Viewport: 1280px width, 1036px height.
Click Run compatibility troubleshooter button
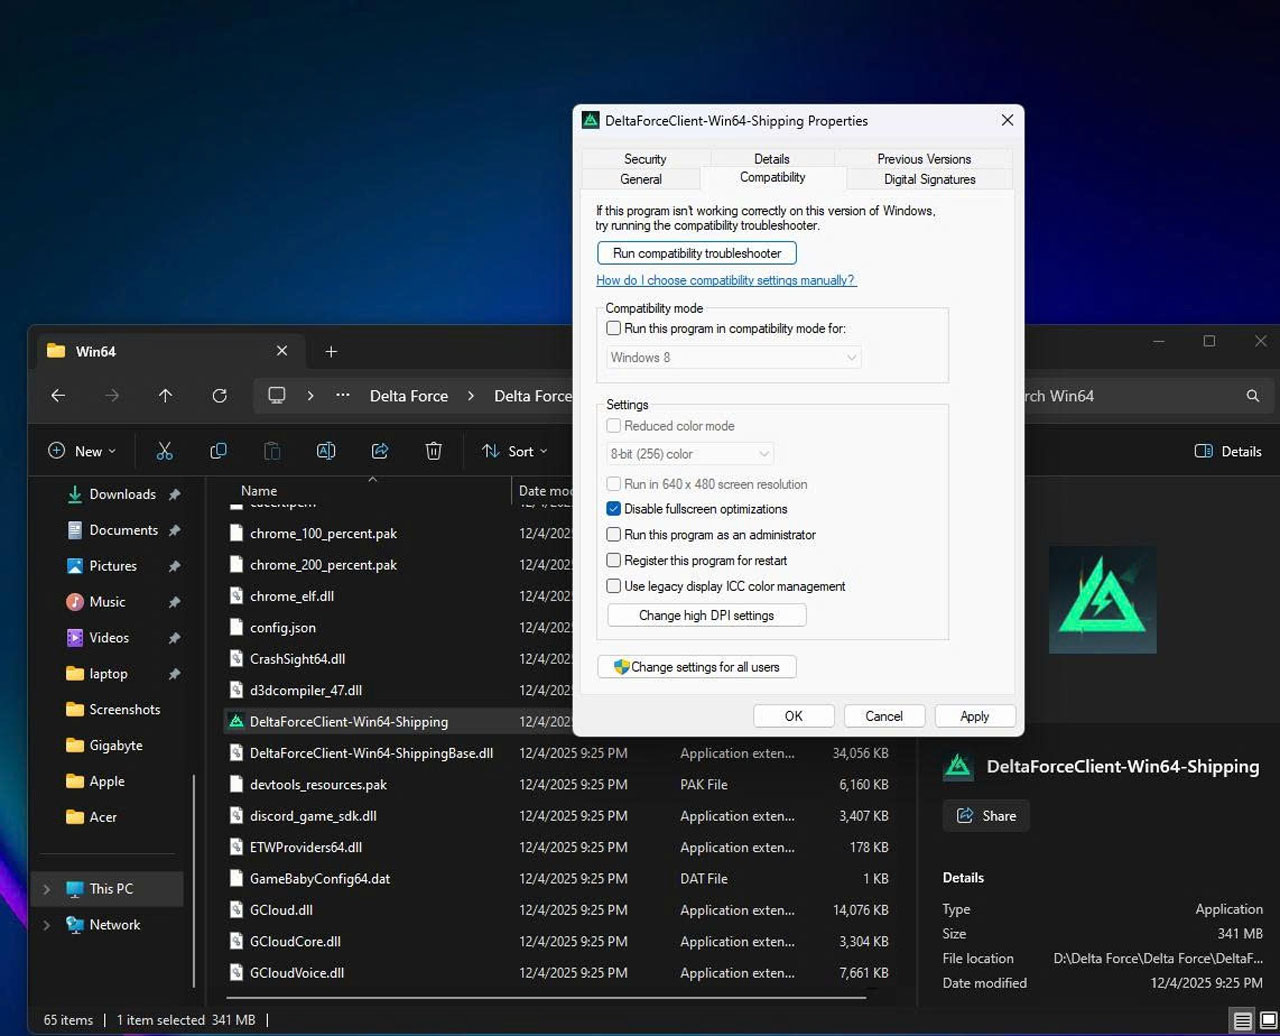[x=696, y=253]
